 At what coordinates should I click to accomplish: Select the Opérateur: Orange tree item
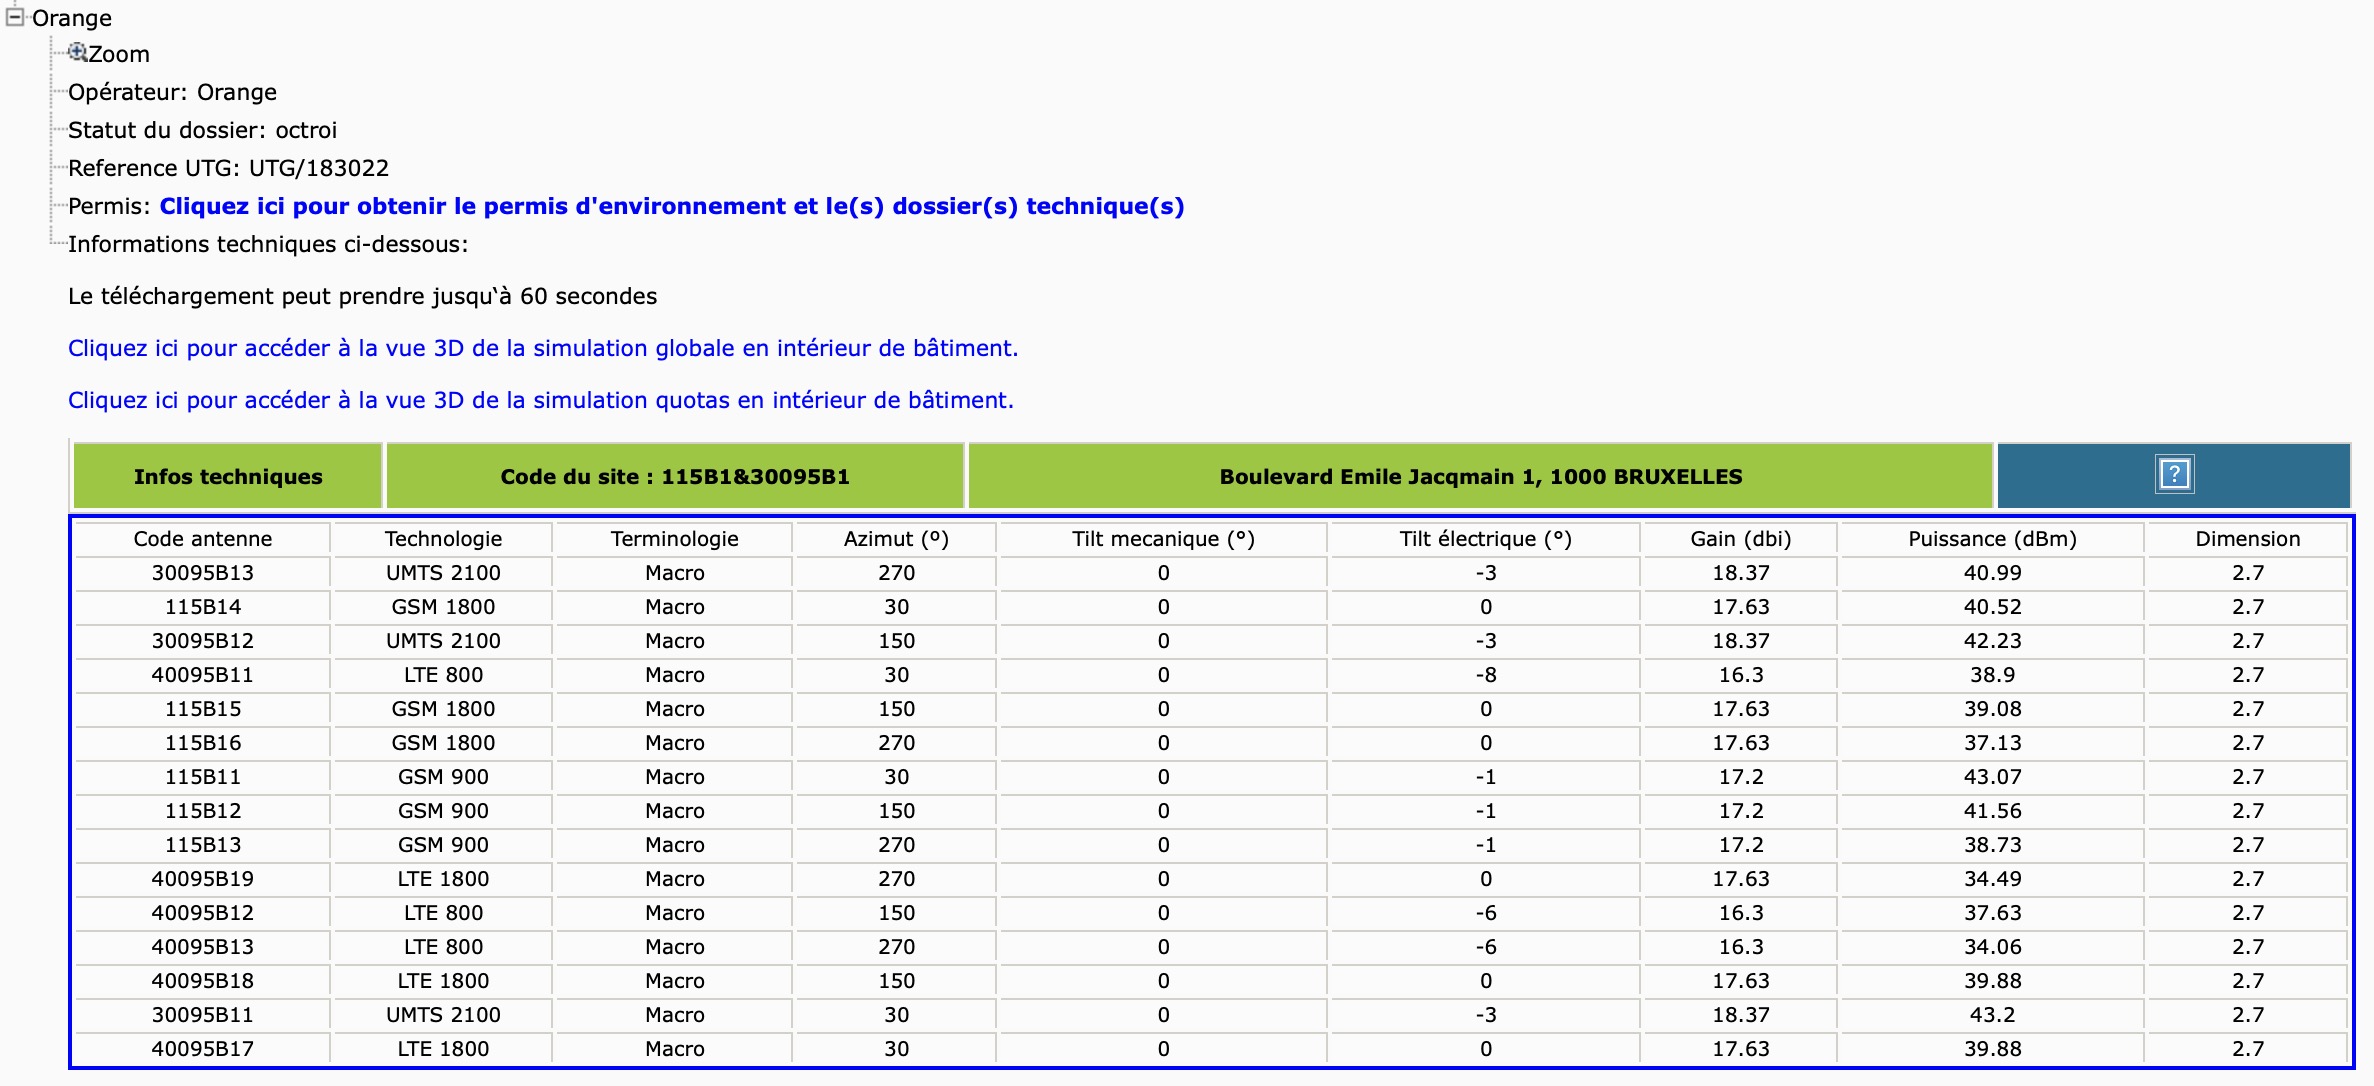tap(172, 92)
